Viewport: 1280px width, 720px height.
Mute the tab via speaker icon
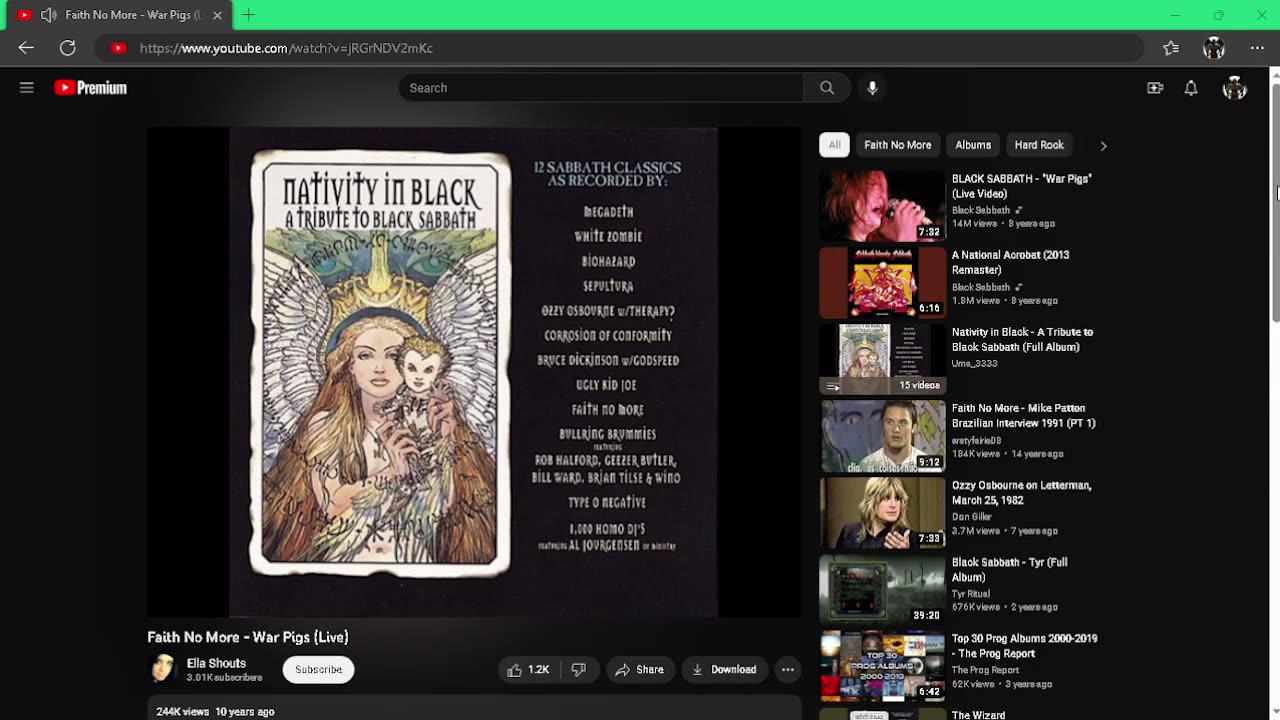48,15
